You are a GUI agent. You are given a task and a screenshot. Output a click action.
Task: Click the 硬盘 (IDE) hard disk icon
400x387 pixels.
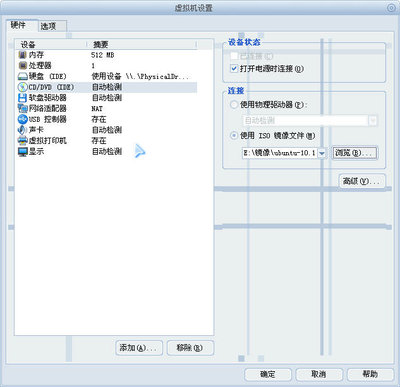[x=23, y=77]
